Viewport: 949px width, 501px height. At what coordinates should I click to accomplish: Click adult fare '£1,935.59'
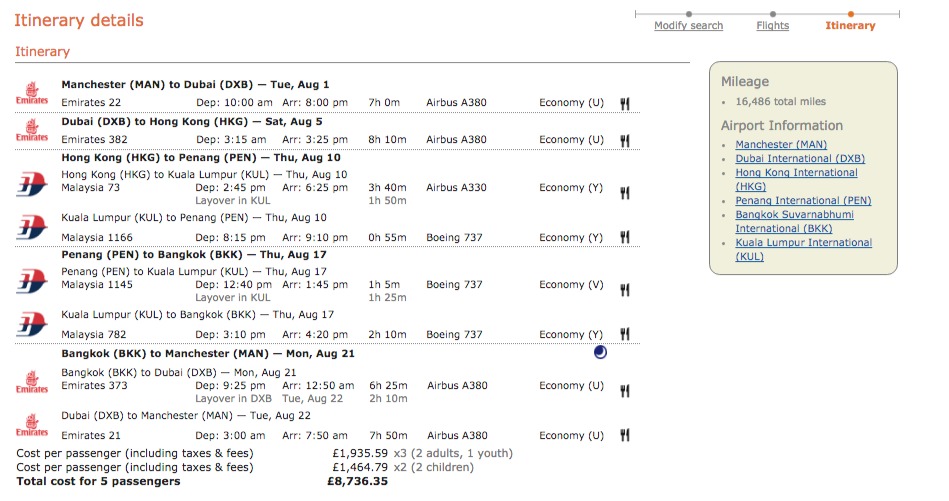coord(360,453)
